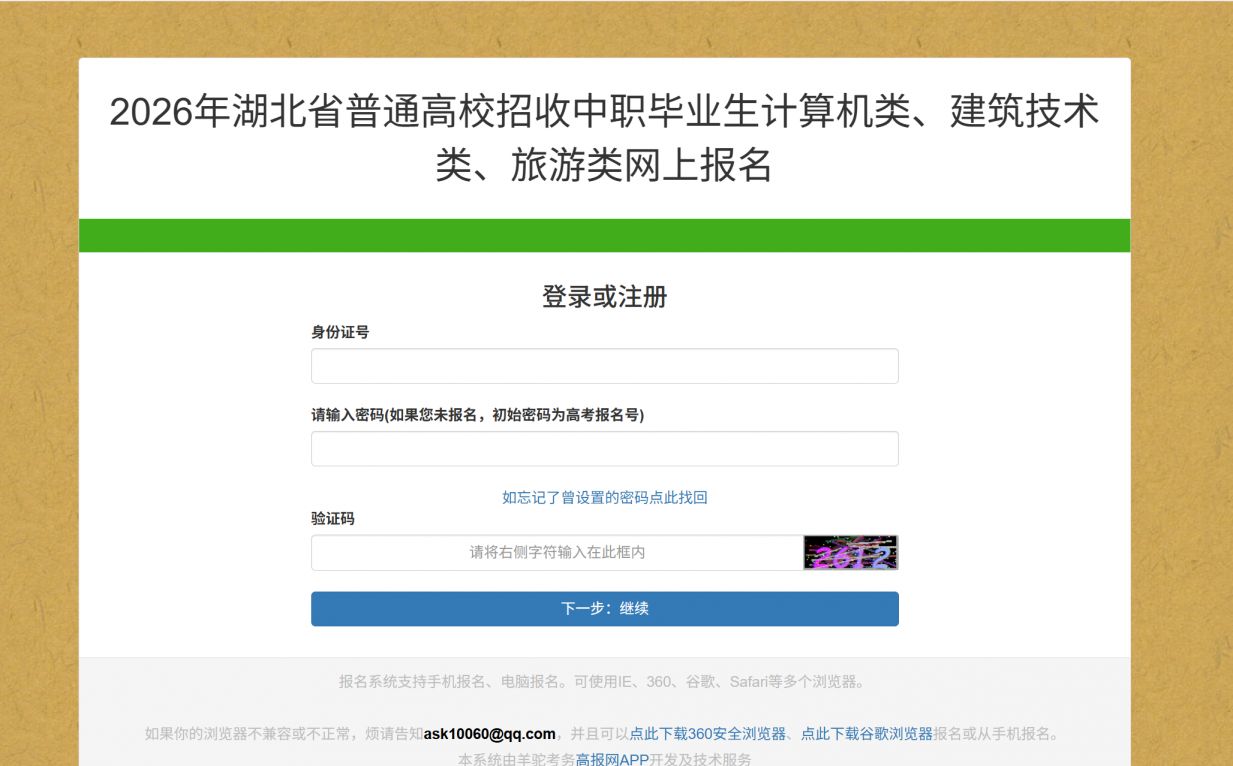Image resolution: width=1233 pixels, height=766 pixels.
Task: Click the 报名系统支持手机报名 notice text
Action: (604, 682)
